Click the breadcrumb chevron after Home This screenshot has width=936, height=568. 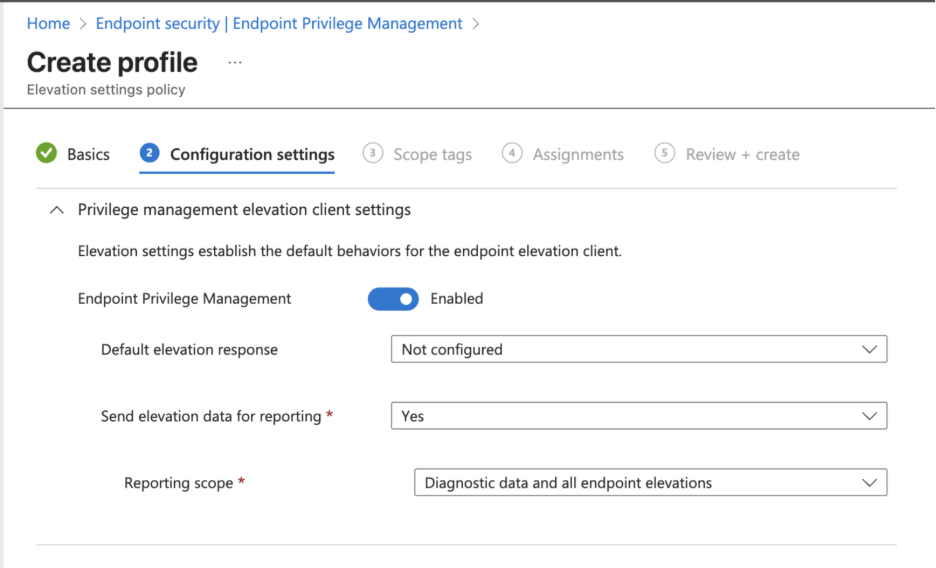pyautogui.click(x=83, y=23)
